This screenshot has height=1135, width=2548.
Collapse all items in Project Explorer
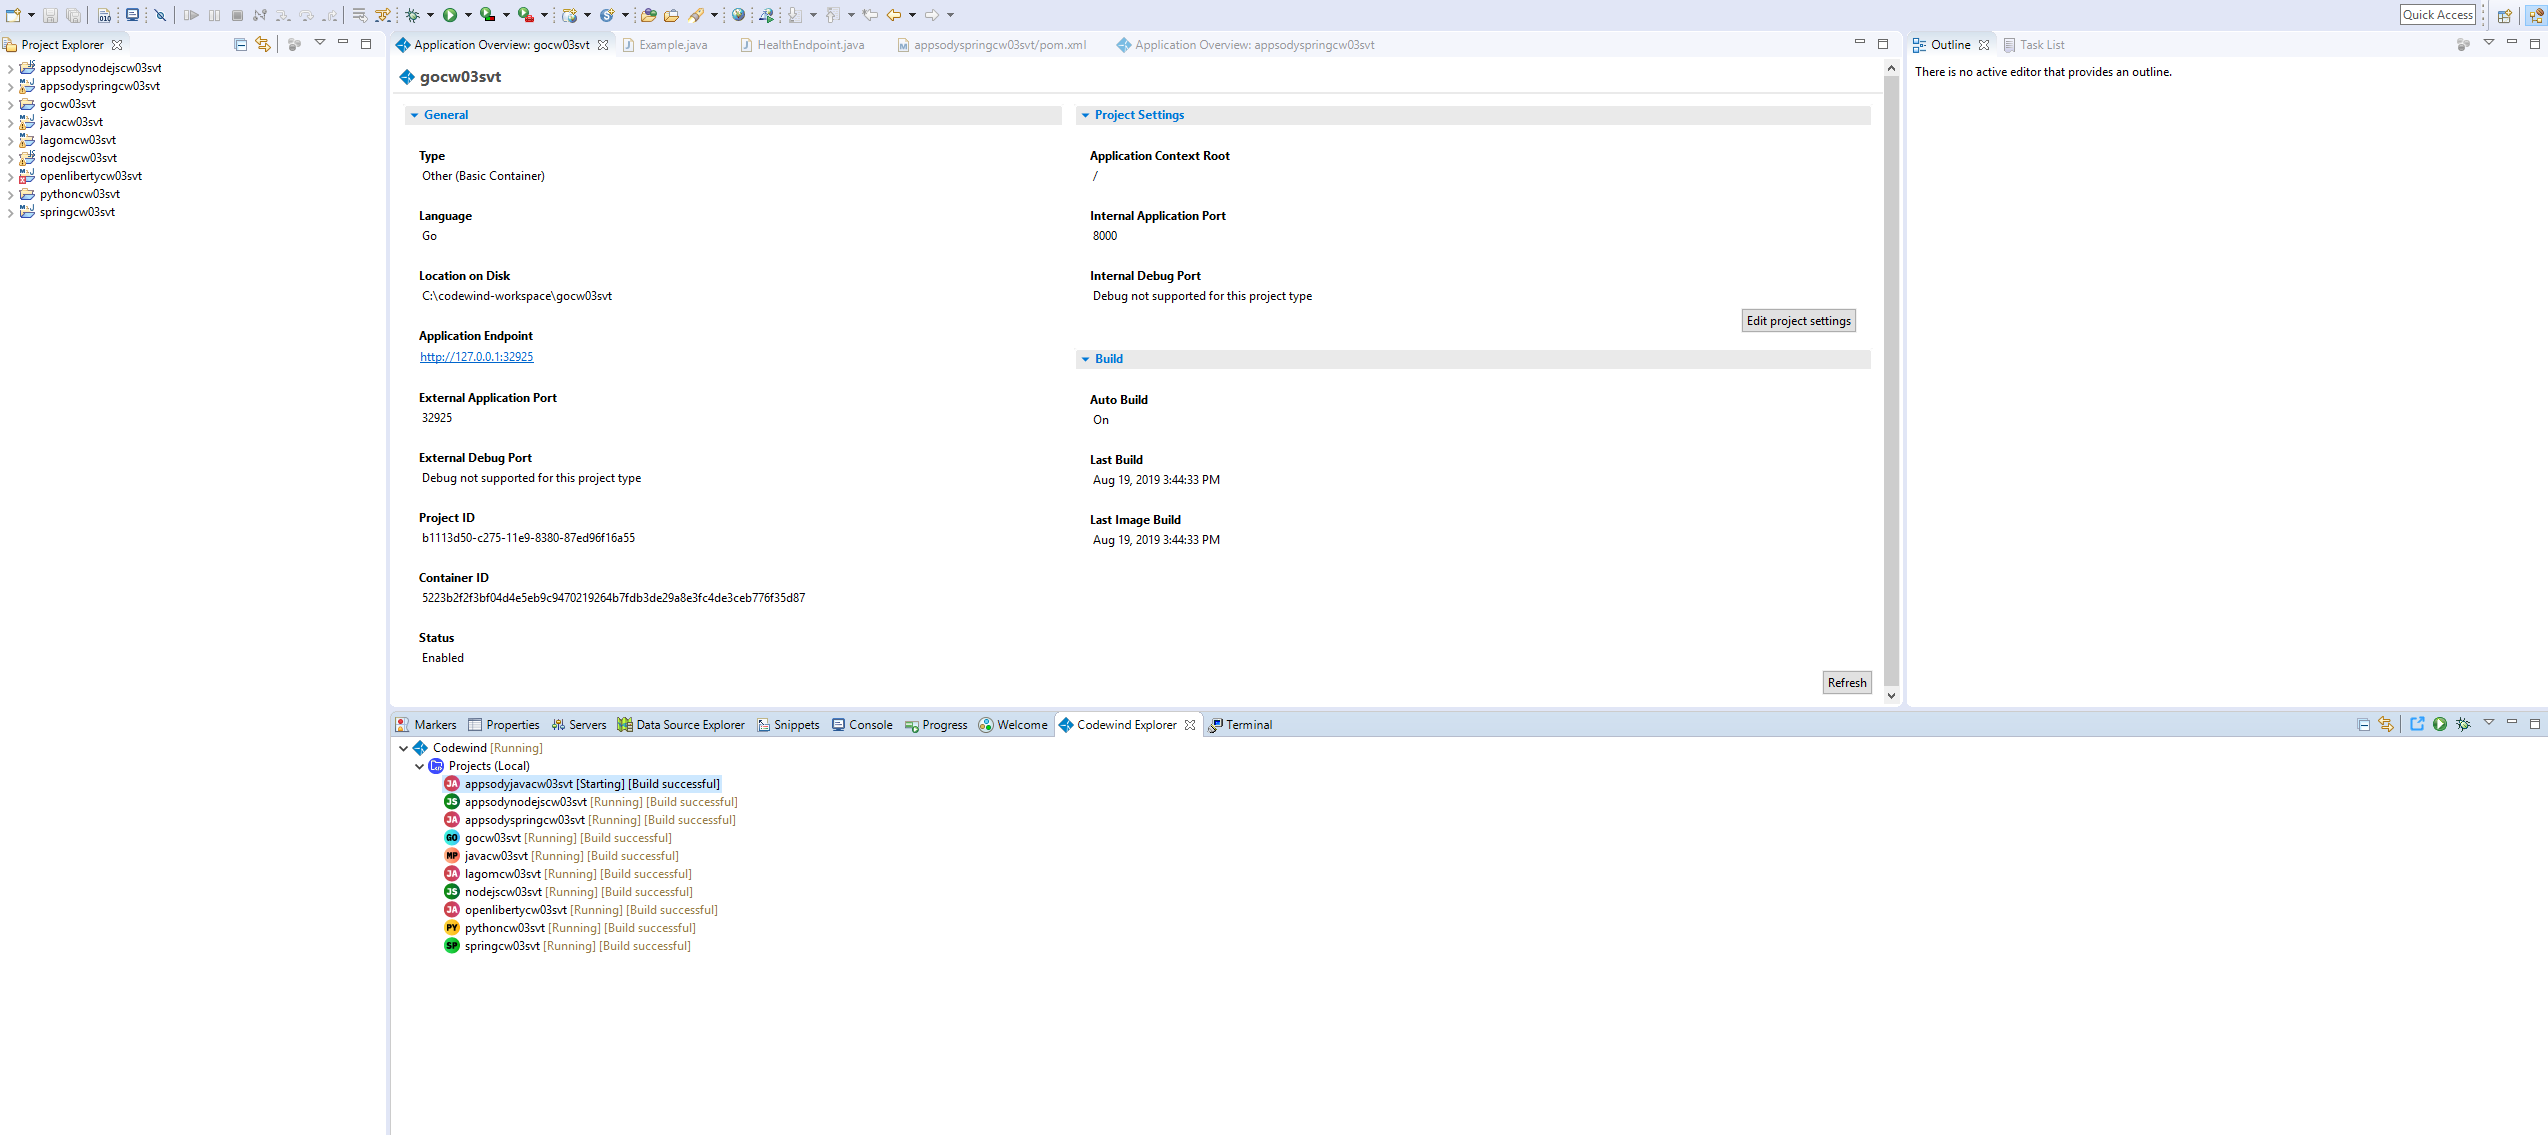[x=239, y=44]
